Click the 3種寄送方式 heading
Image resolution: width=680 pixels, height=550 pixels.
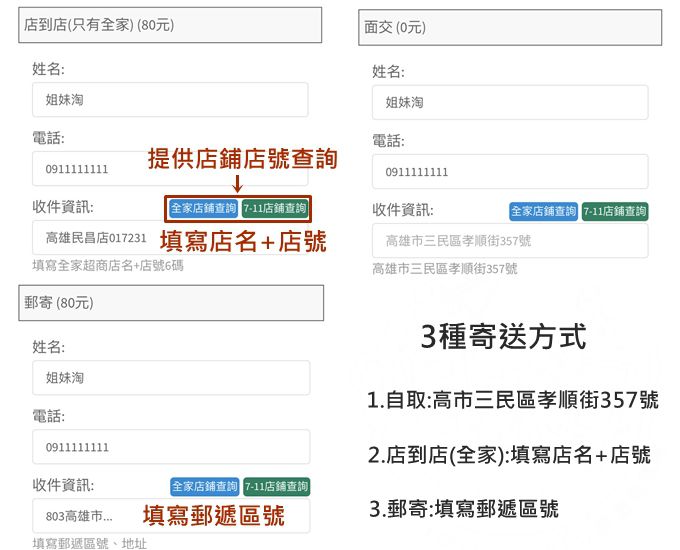tap(503, 336)
